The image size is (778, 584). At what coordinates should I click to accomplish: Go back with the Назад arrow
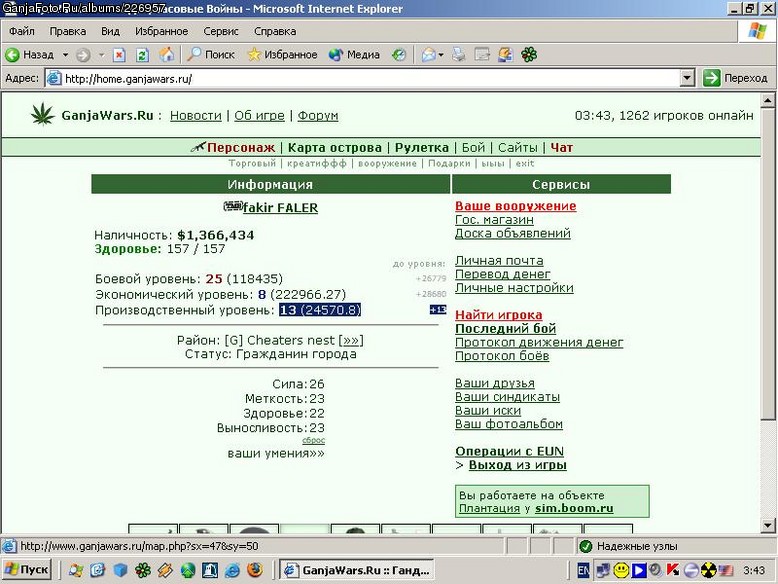(x=29, y=55)
